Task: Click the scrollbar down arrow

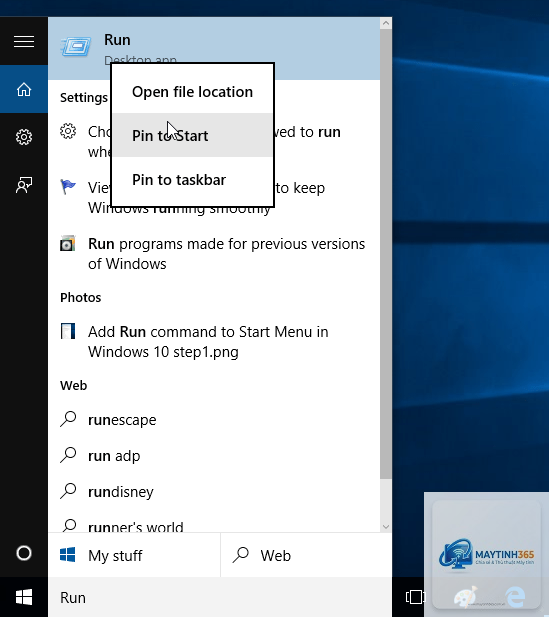Action: (x=386, y=526)
